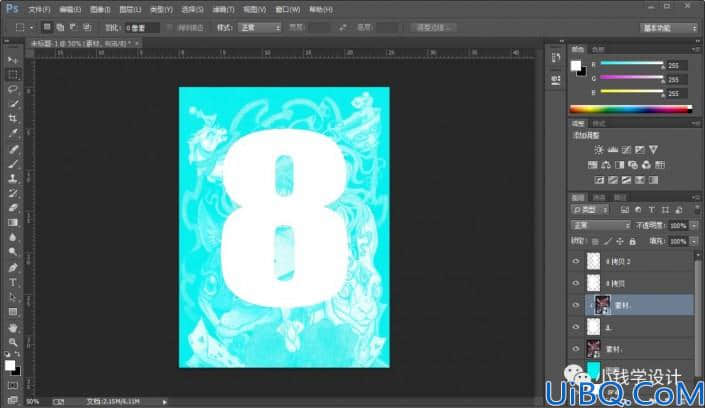Screen dimensions: 705x408
Task: Click the 羽化 feather input field
Action: [142, 28]
